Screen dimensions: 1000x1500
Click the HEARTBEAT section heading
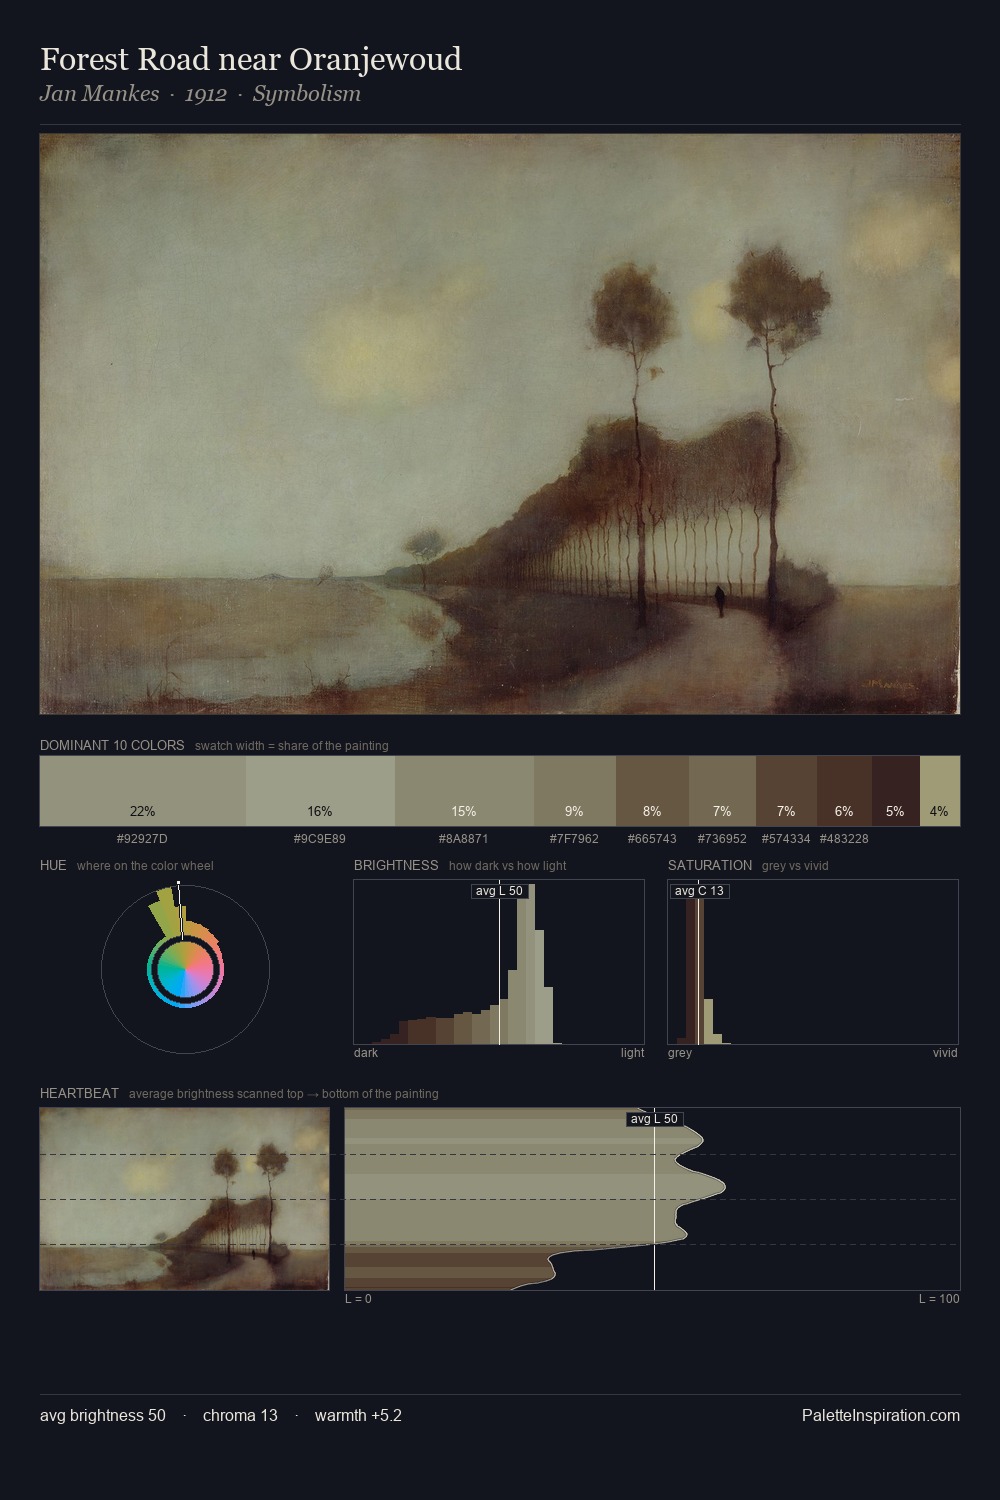(79, 1093)
